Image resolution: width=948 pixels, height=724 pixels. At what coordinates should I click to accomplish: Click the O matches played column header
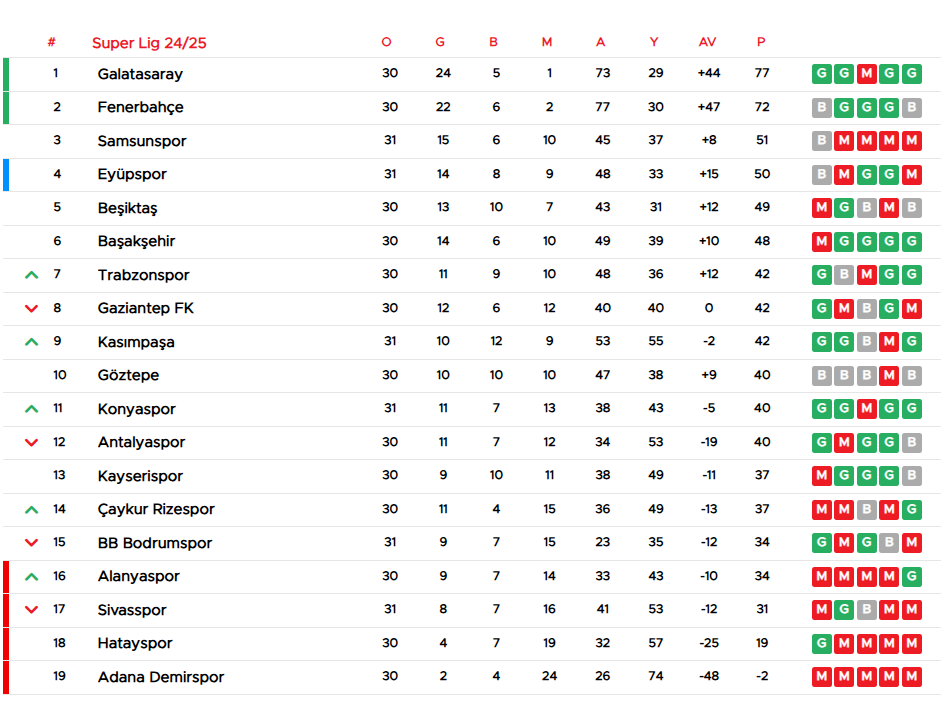pos(387,42)
